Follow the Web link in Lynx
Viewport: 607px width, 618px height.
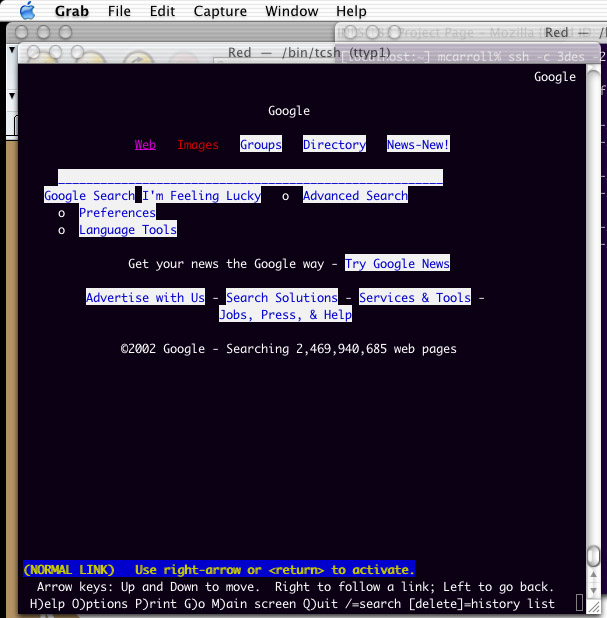pyautogui.click(x=145, y=145)
